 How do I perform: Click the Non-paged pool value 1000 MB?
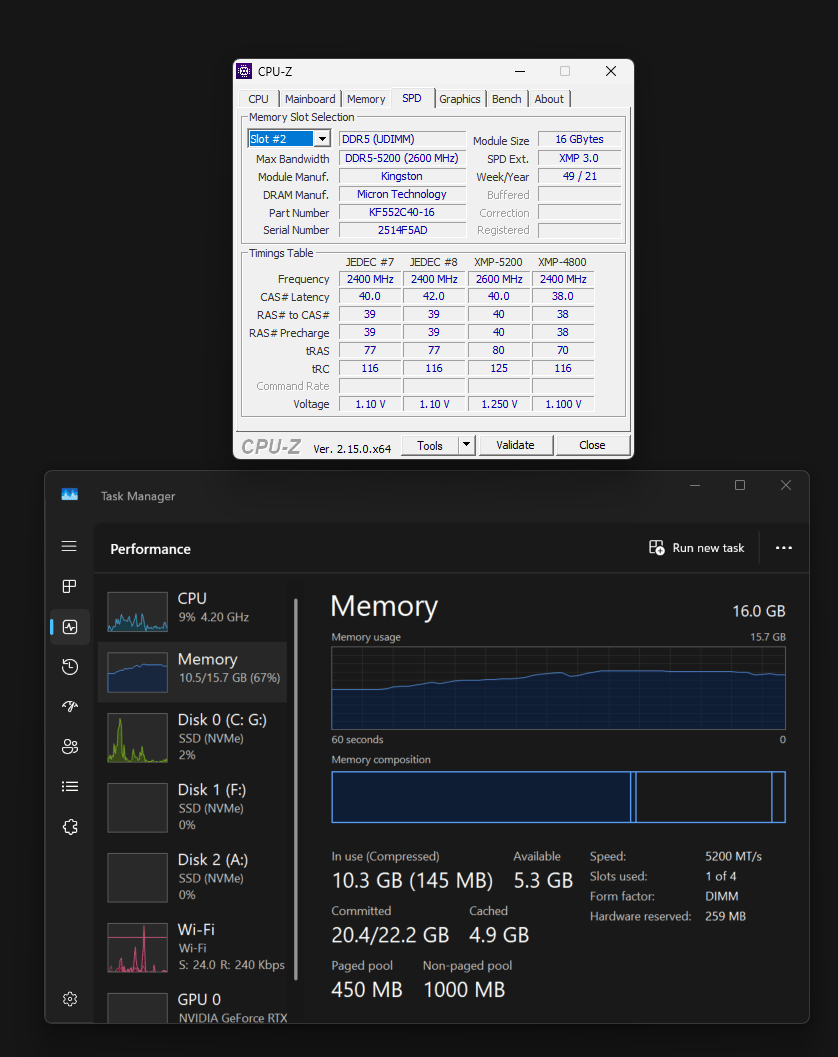464,990
